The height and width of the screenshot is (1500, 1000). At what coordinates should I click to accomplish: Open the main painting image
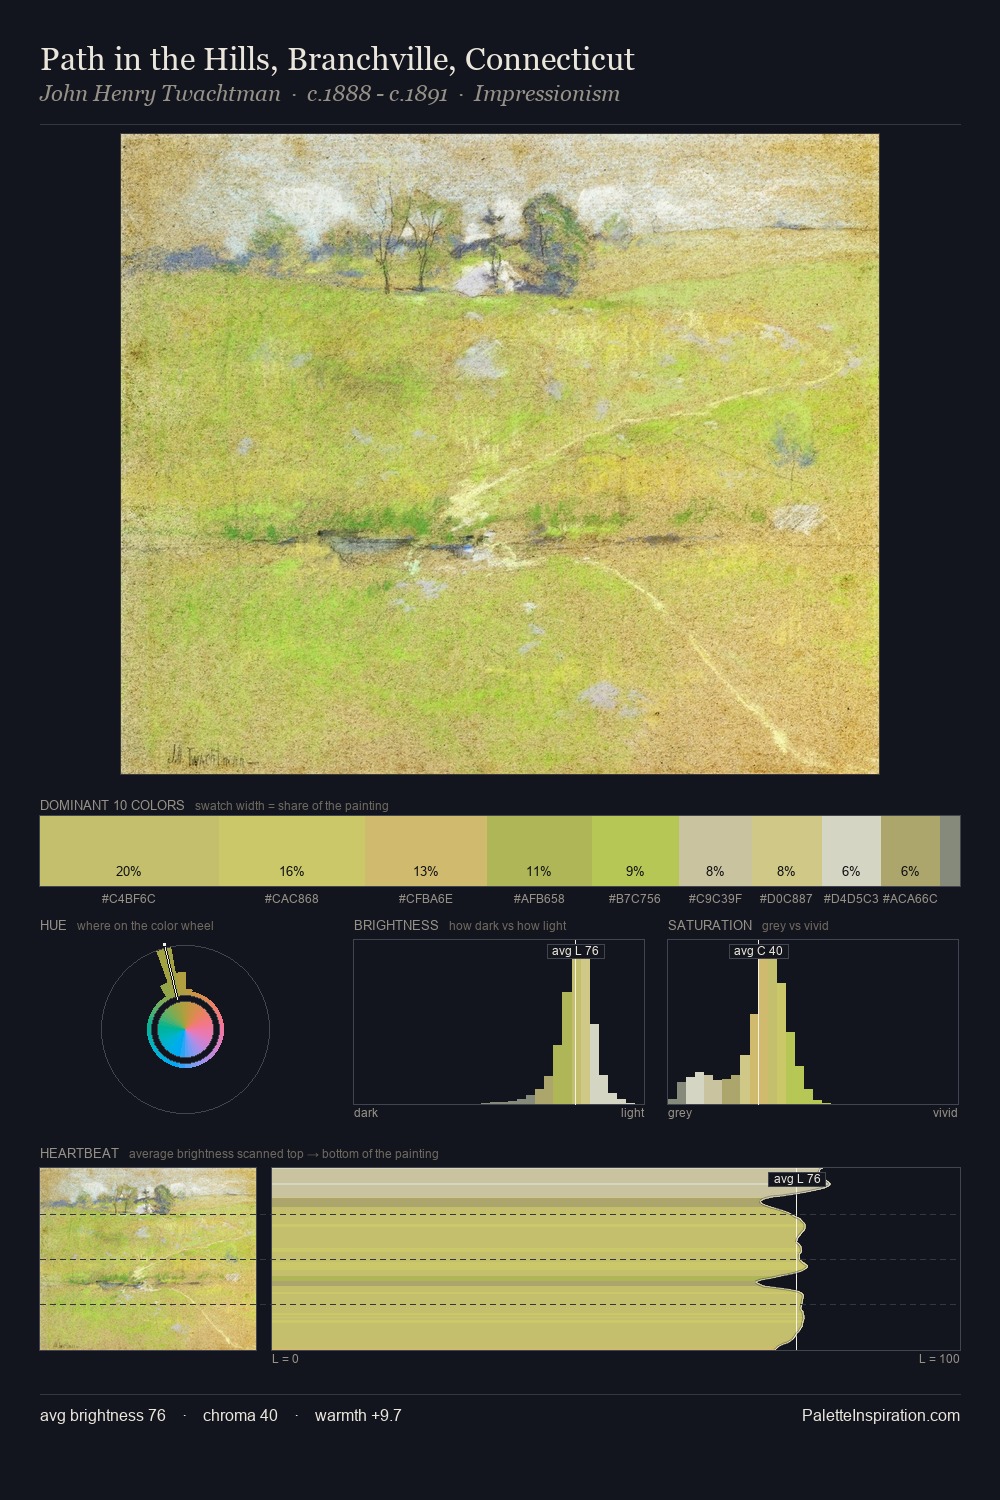tap(500, 454)
